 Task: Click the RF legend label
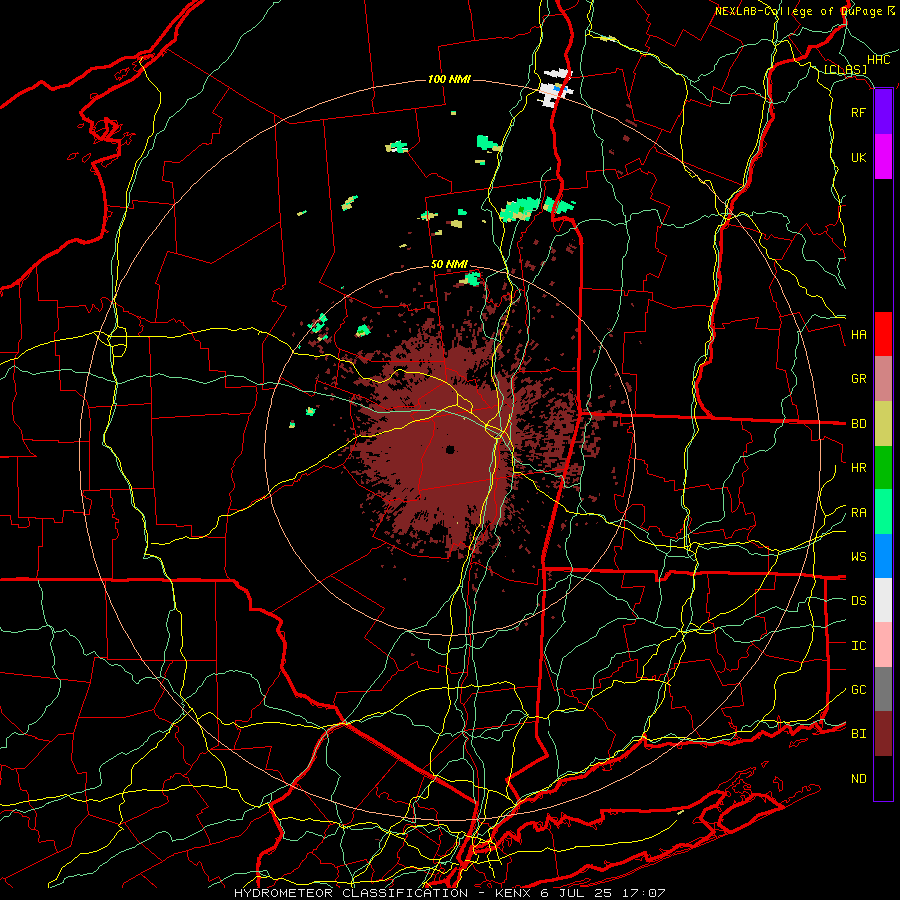point(859,112)
